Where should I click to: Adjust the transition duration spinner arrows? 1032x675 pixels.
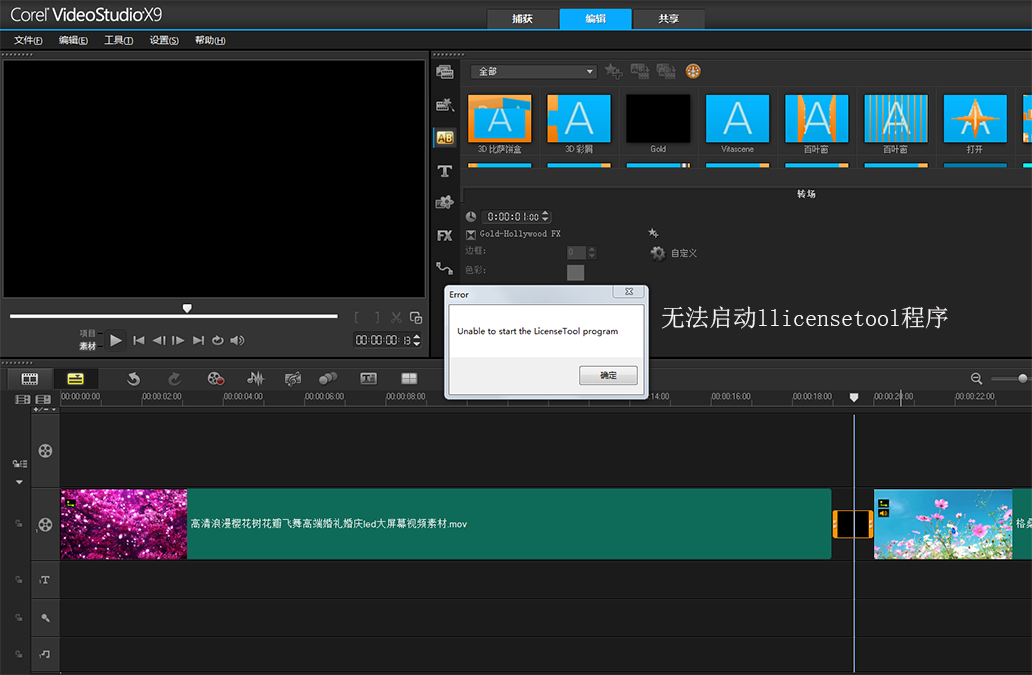click(x=545, y=216)
